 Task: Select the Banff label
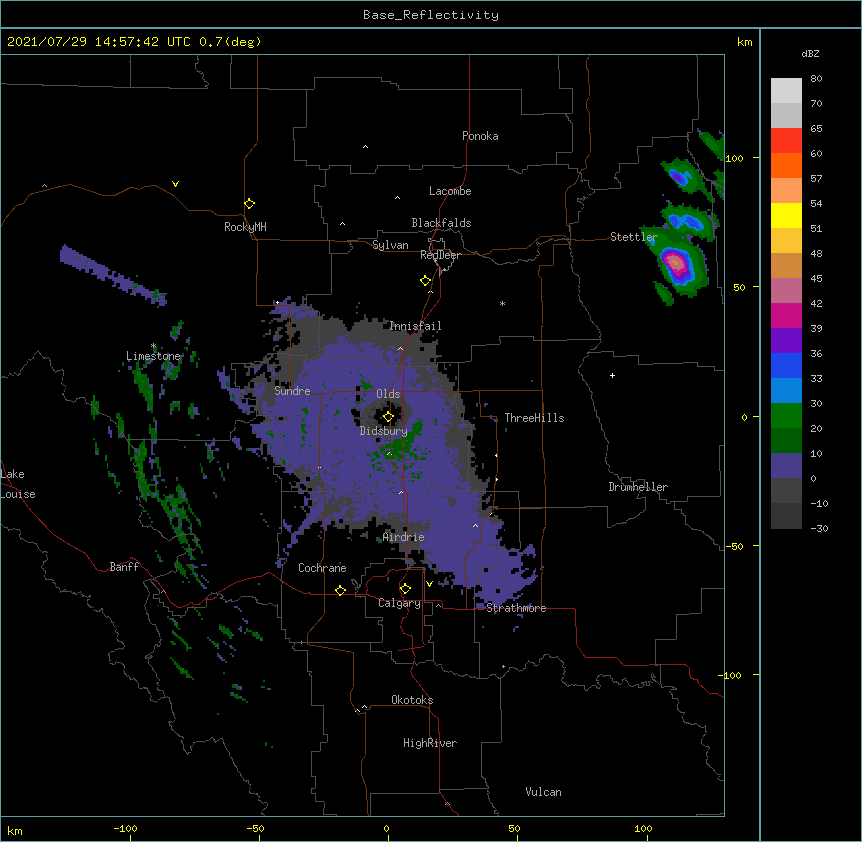(x=124, y=567)
